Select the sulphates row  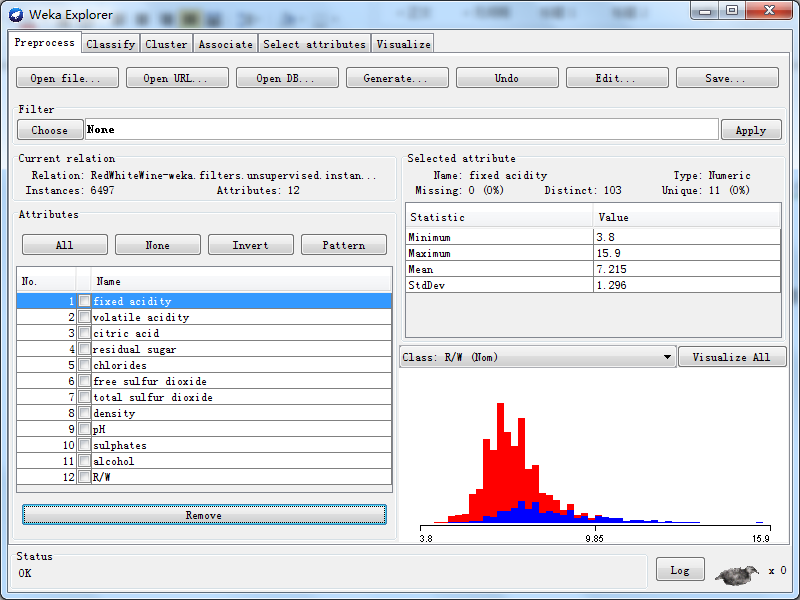pyautogui.click(x=204, y=445)
